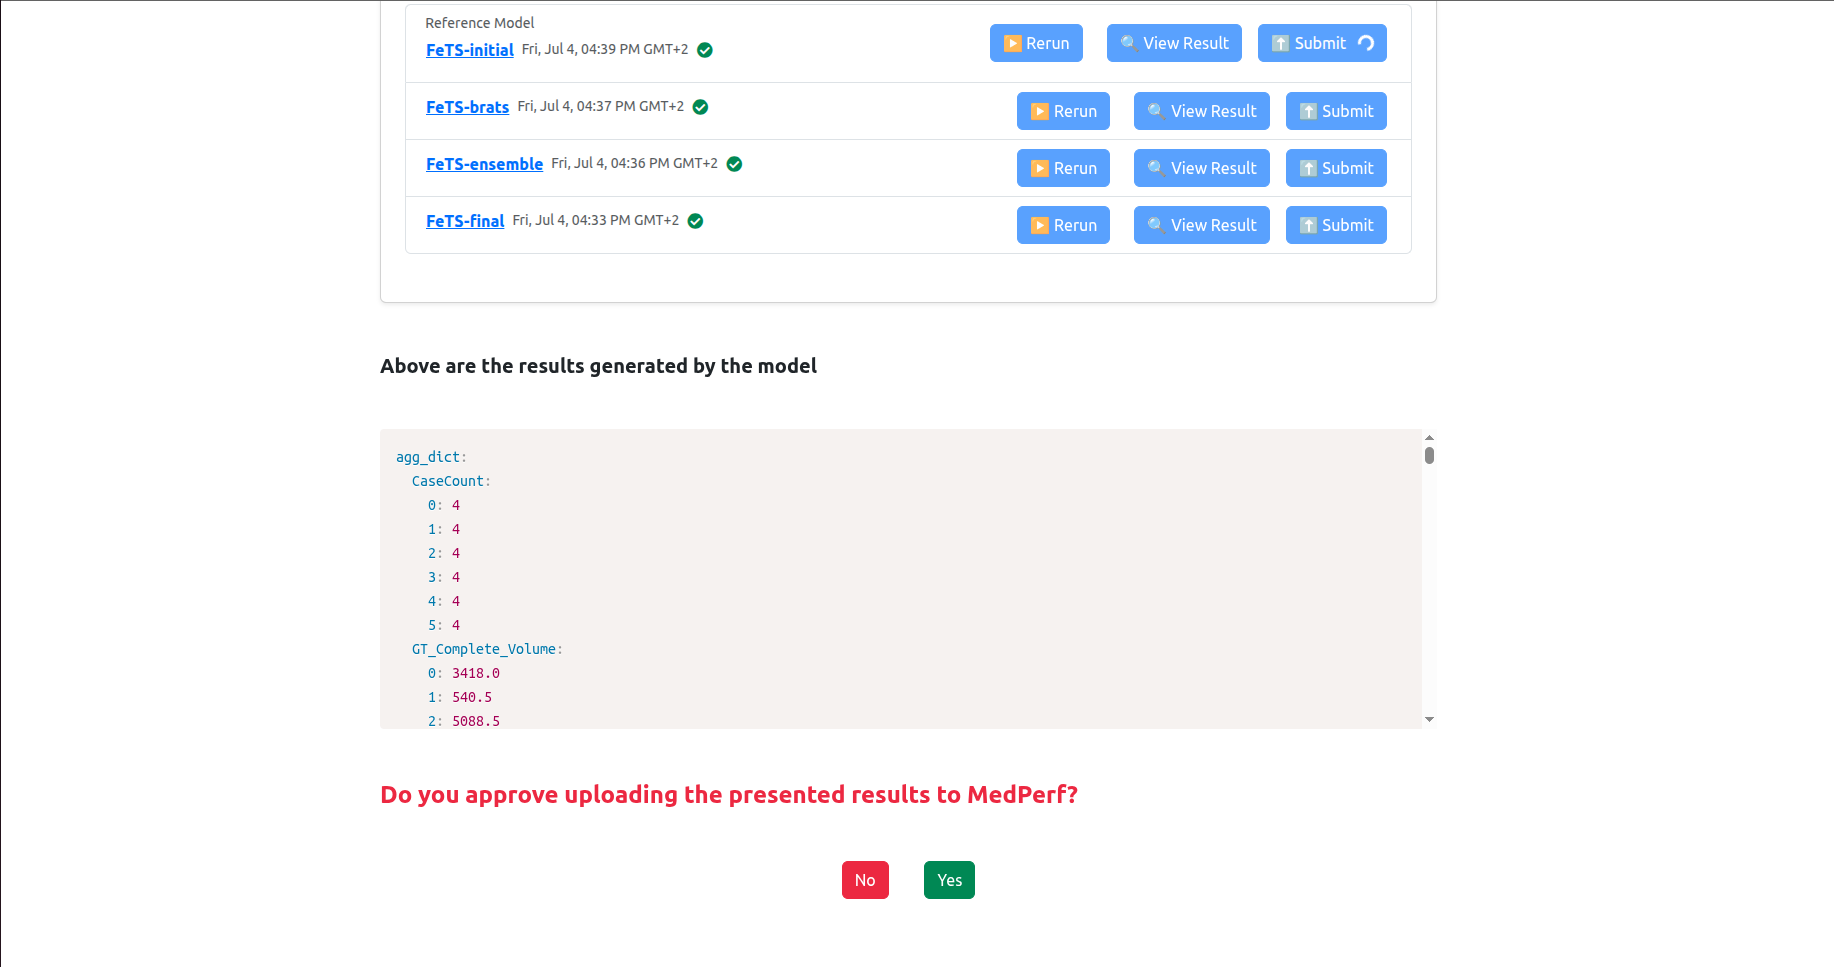
Task: Submit the FeTS-final results
Action: coord(1336,225)
